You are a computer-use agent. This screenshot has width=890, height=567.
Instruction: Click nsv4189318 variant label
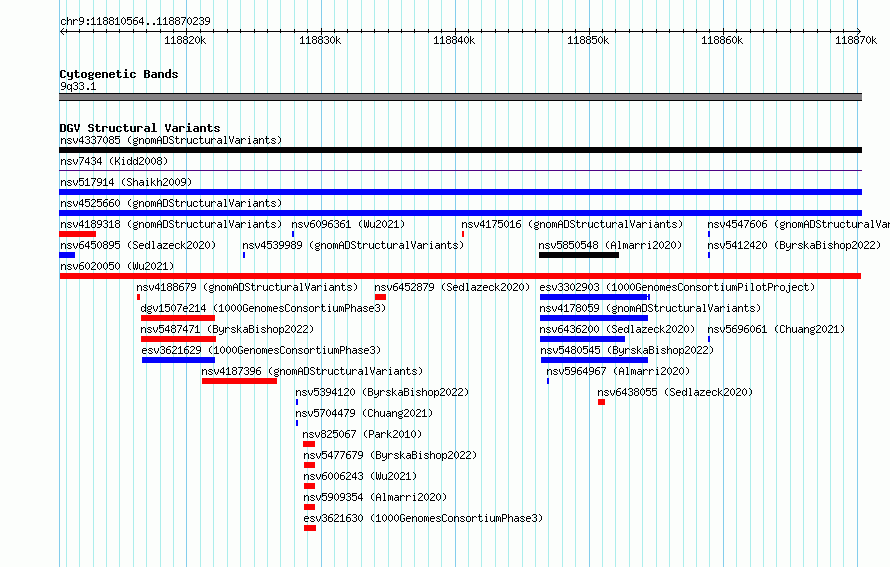[x=171, y=224]
